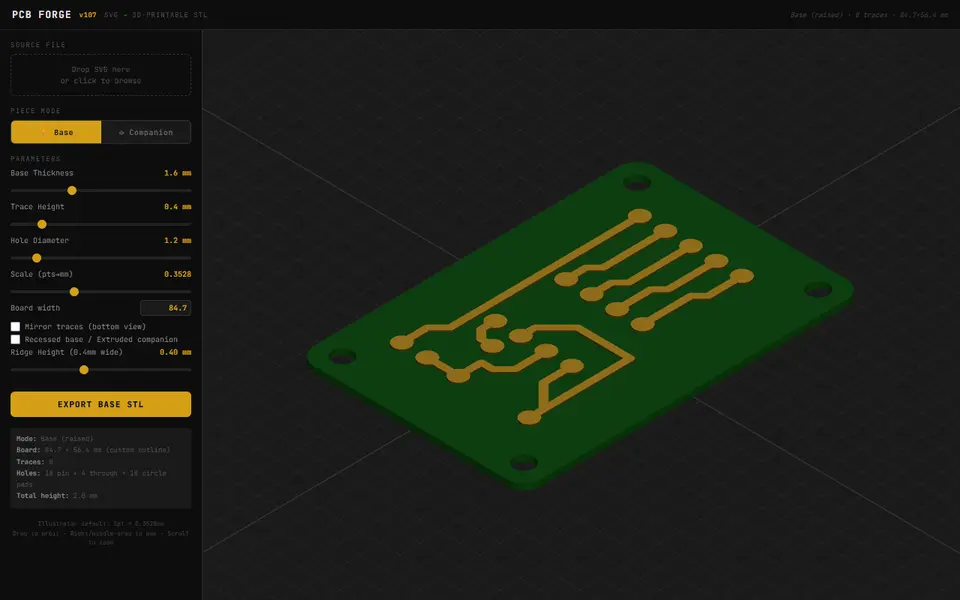
Task: Open the Drop SVG here upload zone
Action: tap(100, 75)
